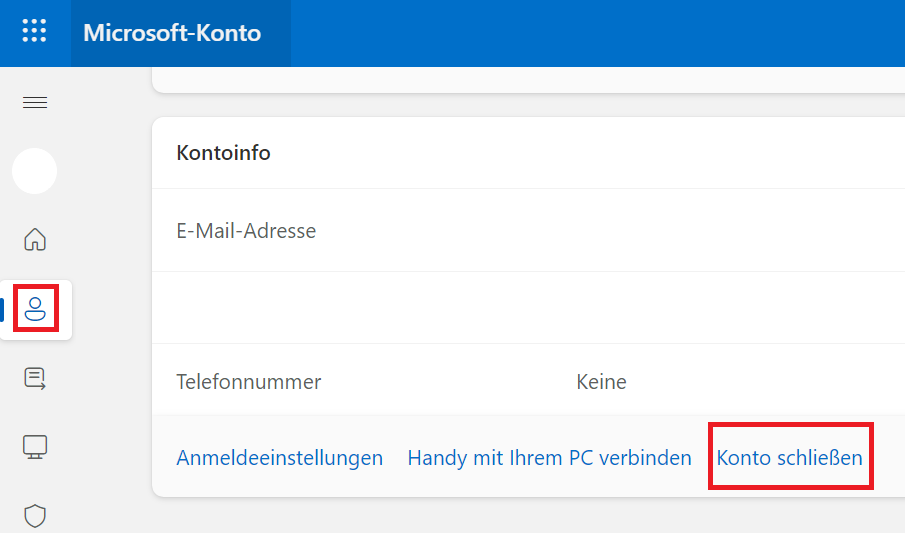The image size is (905, 533).
Task: Select the E-Mail-Adresse row
Action: click(x=529, y=230)
